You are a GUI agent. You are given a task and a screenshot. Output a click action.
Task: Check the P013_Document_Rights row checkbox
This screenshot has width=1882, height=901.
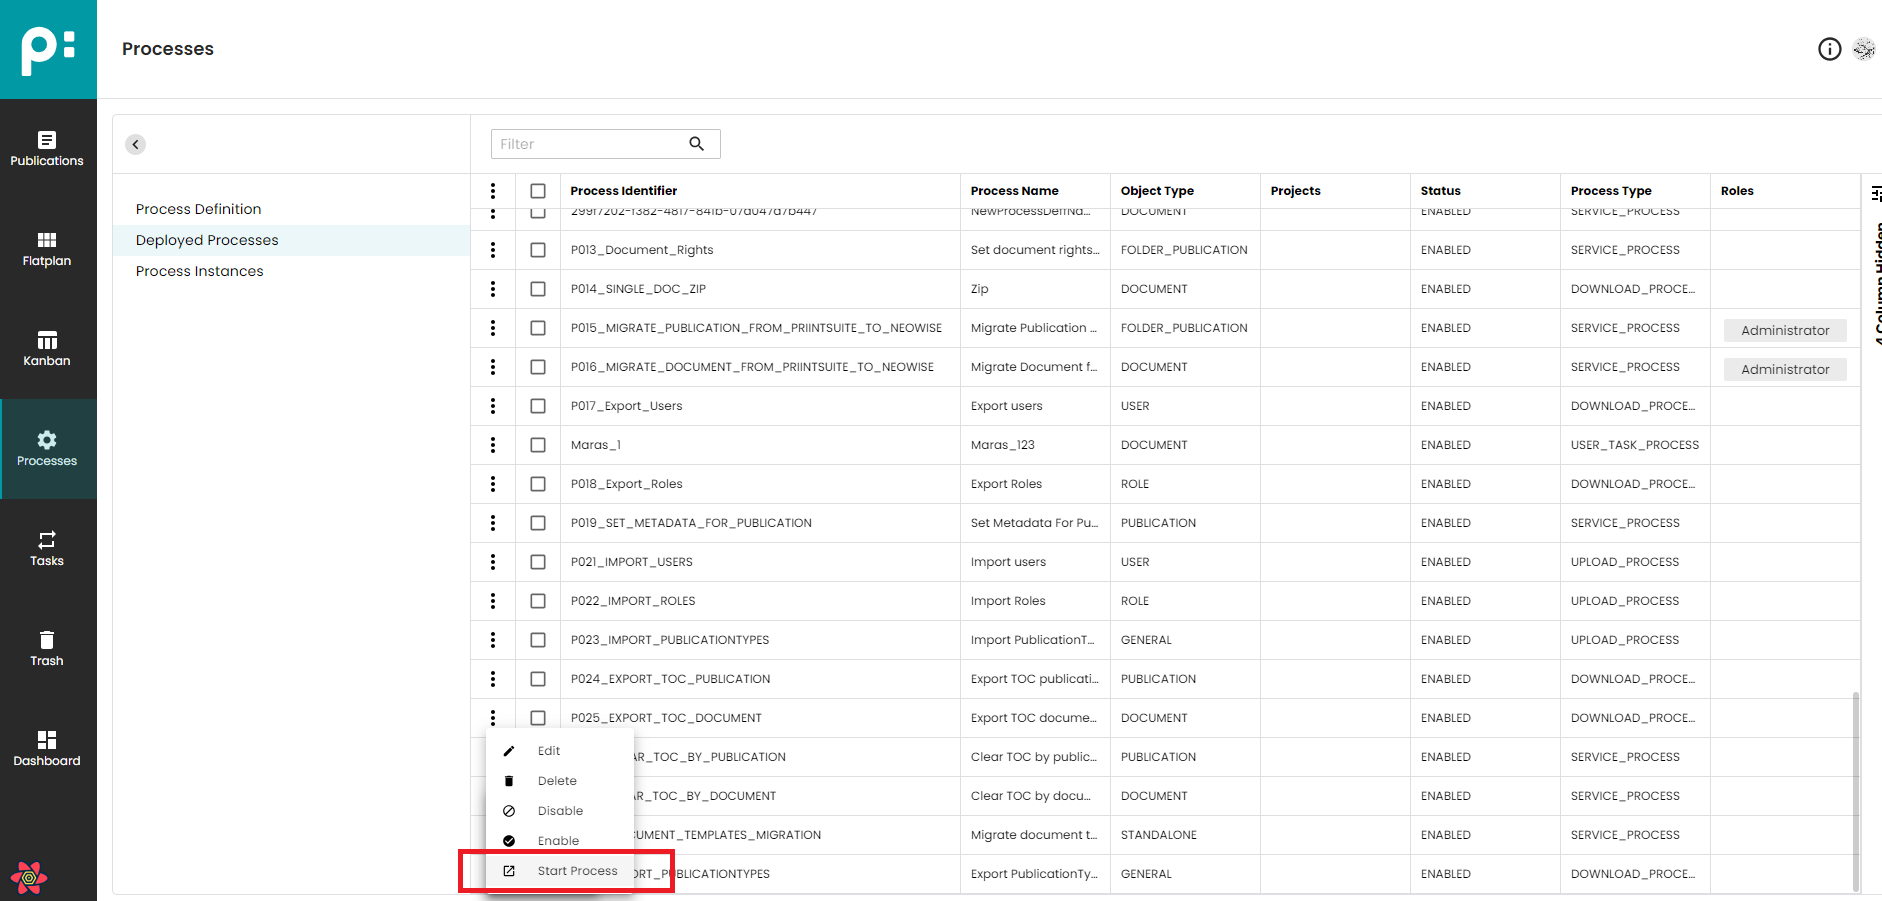(x=538, y=250)
